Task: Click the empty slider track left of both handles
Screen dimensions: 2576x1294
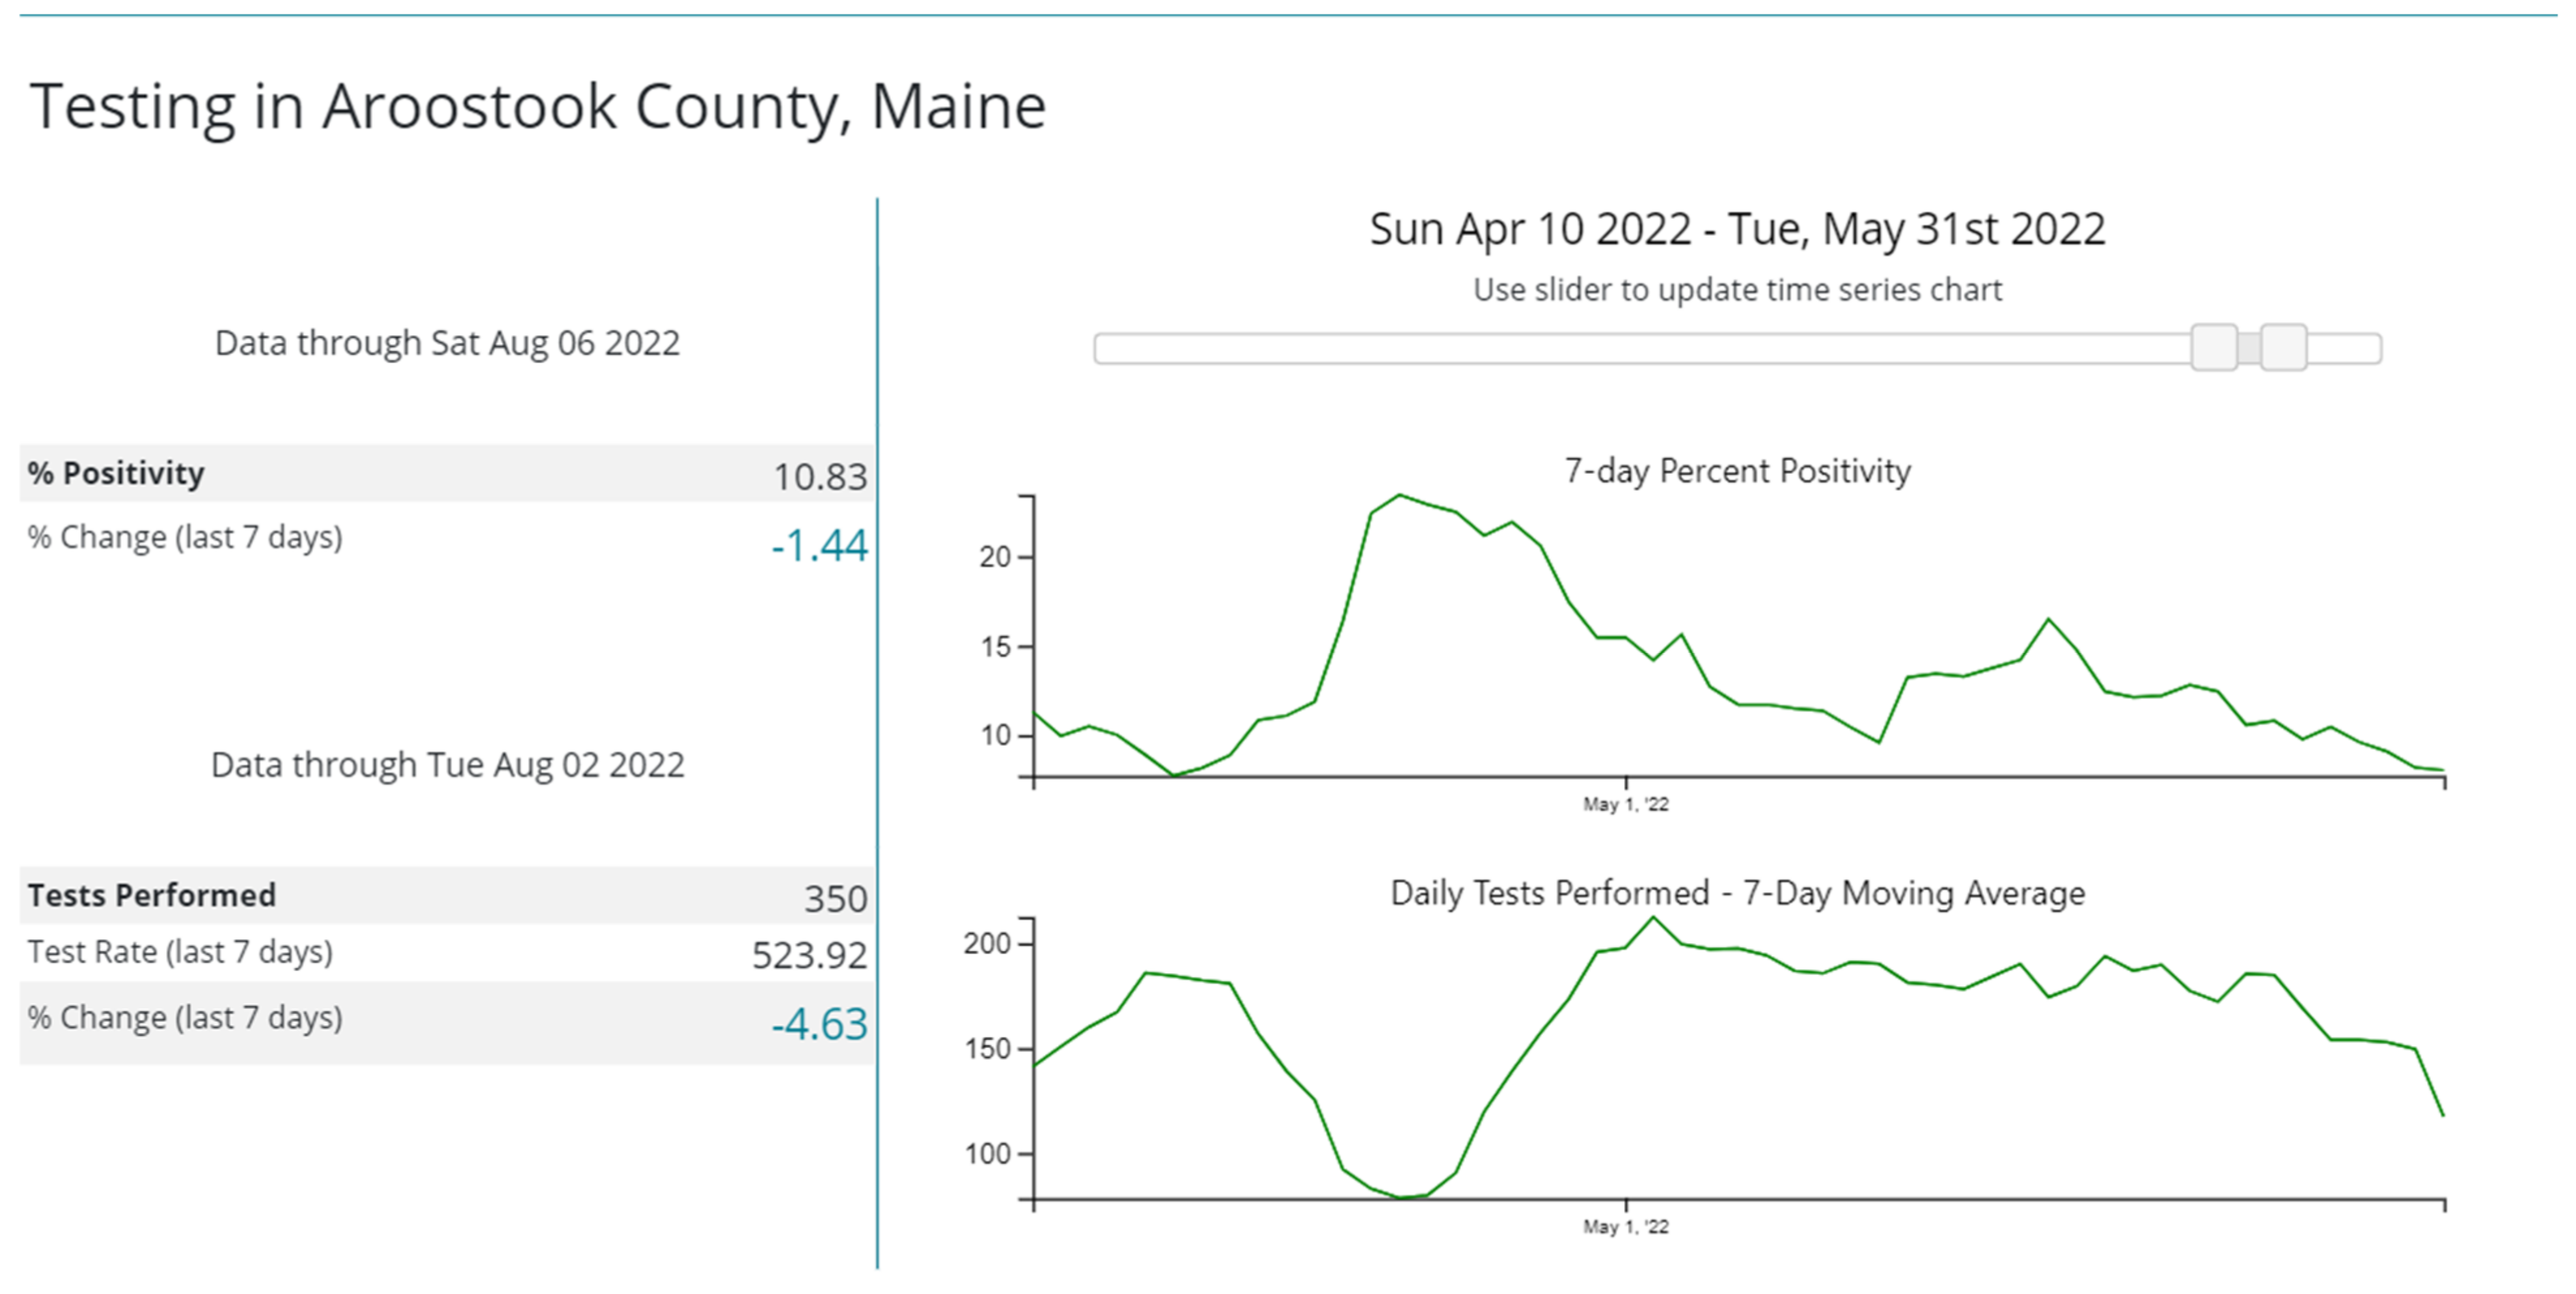Action: point(1640,349)
